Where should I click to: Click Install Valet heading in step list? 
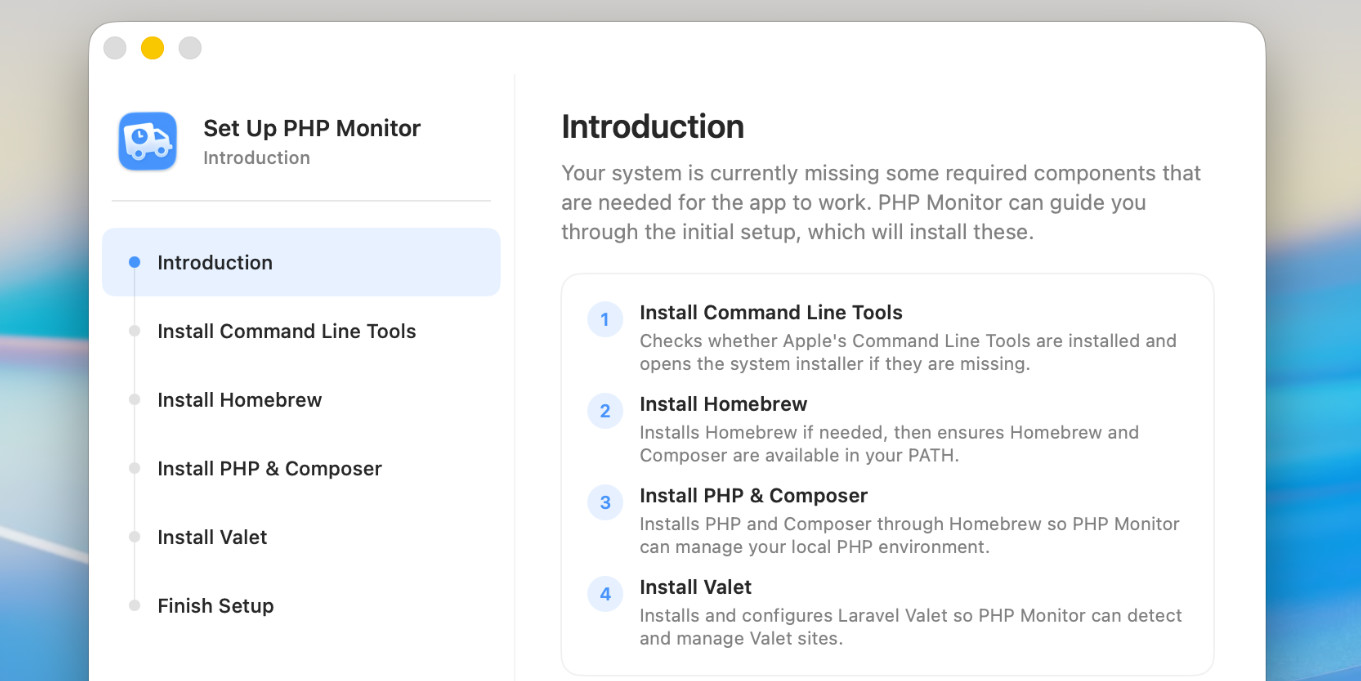(695, 587)
